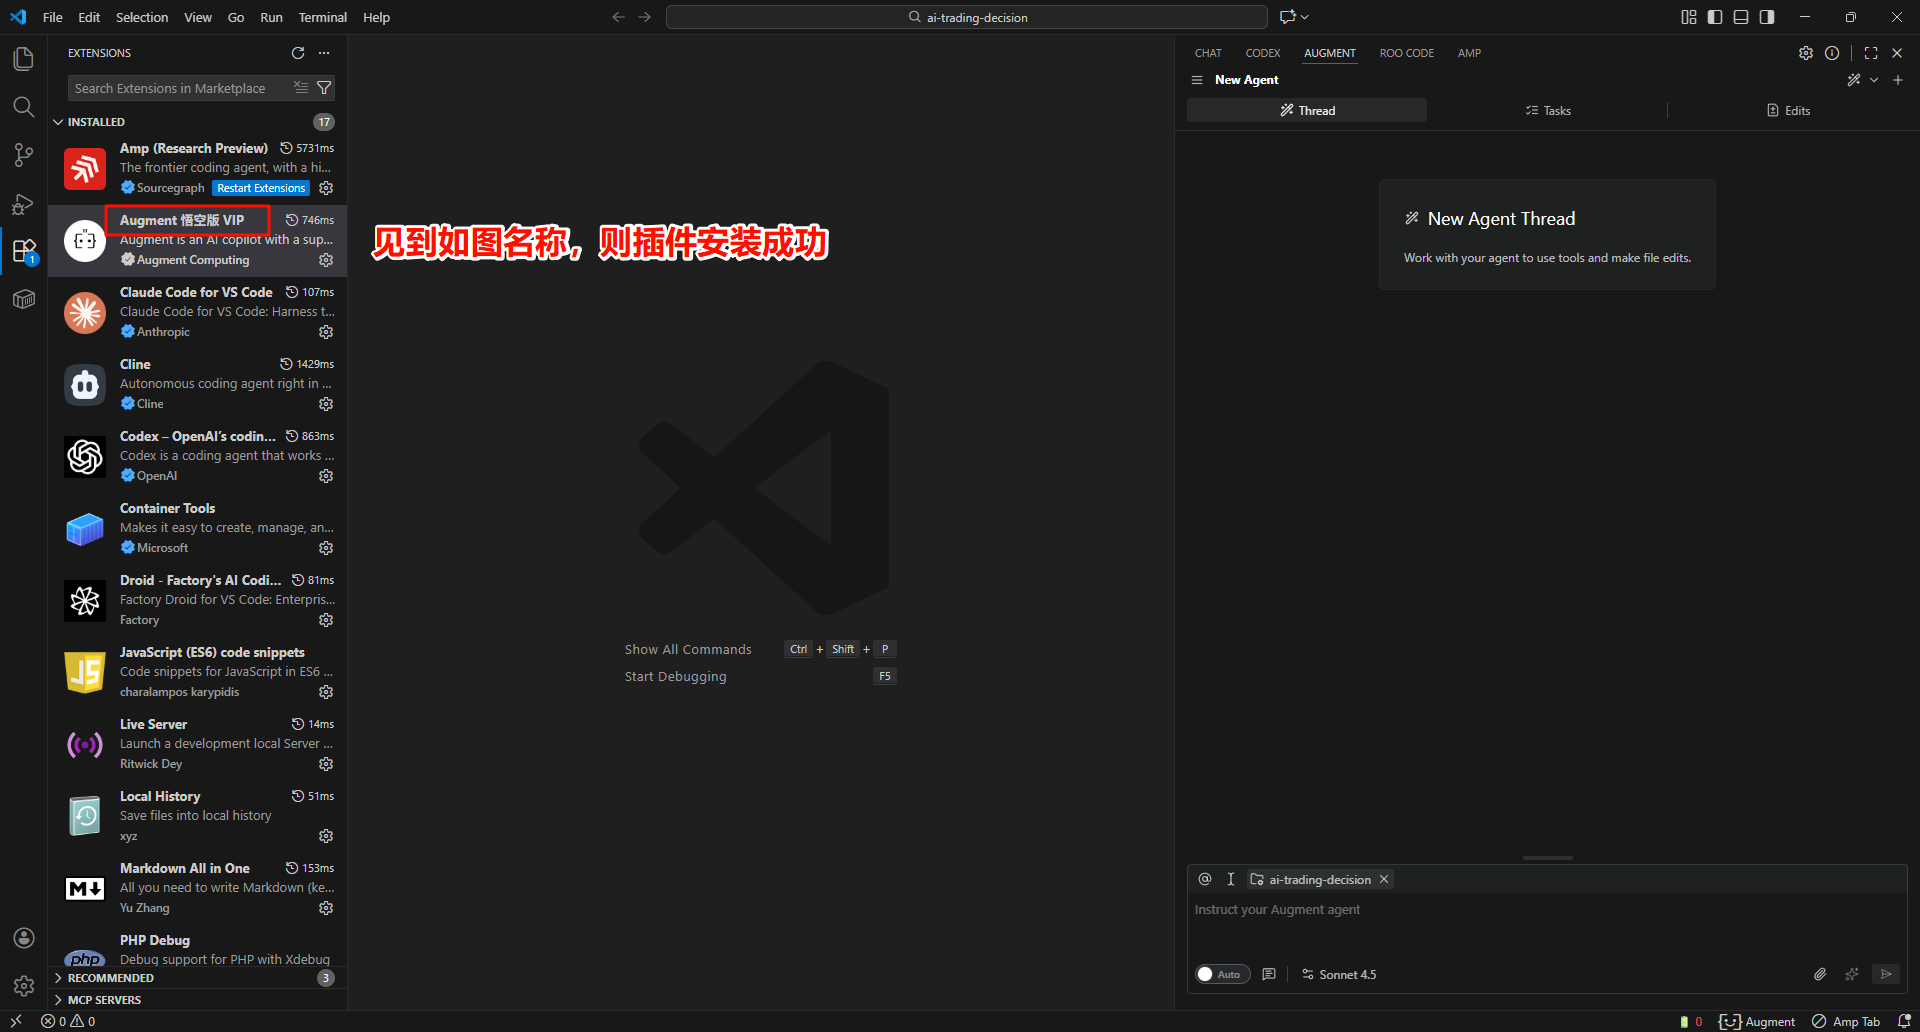This screenshot has width=1920, height=1032.
Task: Open the Run and Debug view
Action: pyautogui.click(x=24, y=203)
